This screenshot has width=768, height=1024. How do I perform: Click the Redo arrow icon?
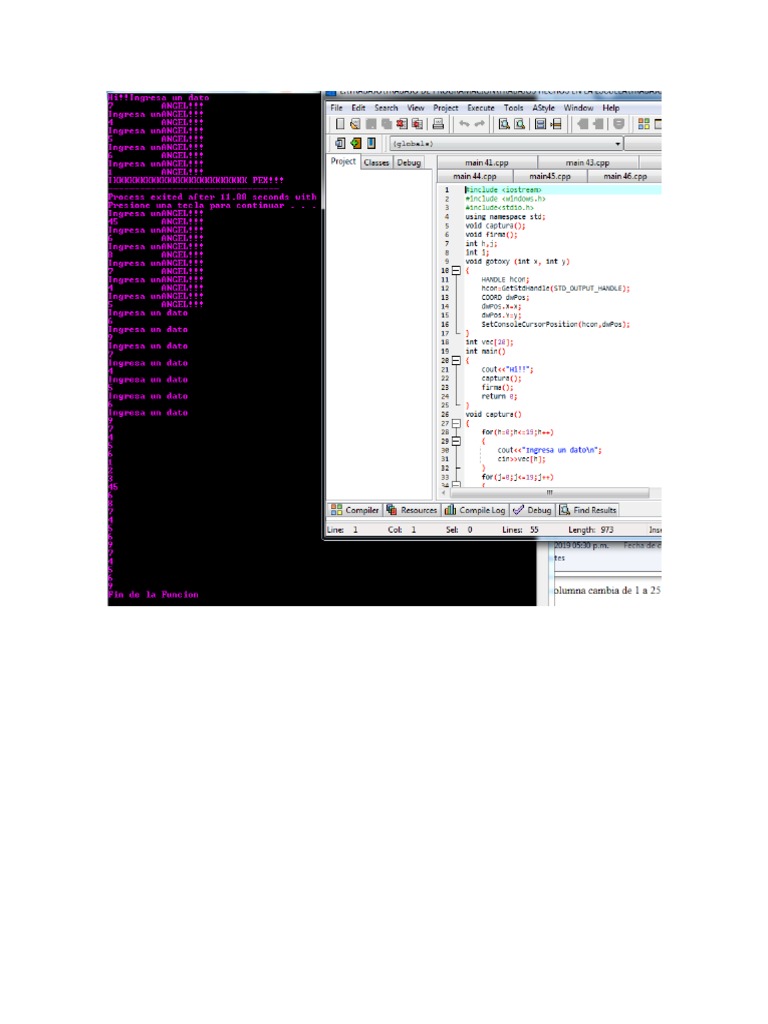480,123
